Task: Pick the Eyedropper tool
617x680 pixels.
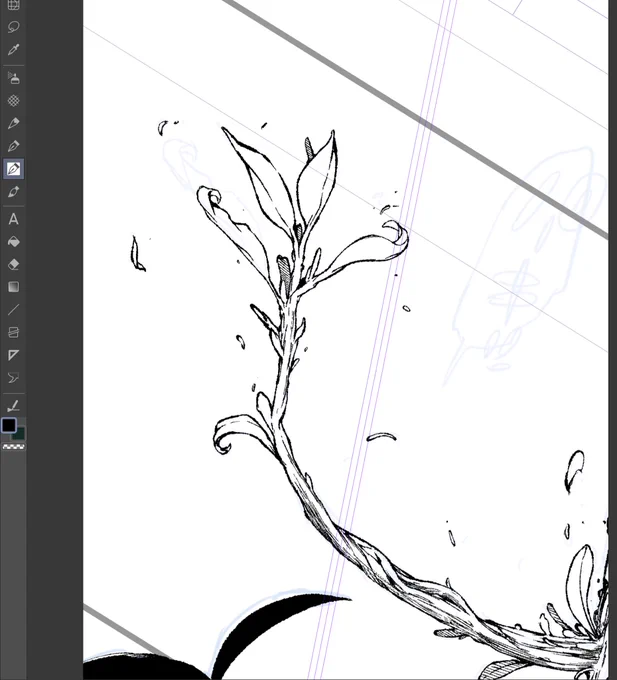Action: pyautogui.click(x=13, y=49)
